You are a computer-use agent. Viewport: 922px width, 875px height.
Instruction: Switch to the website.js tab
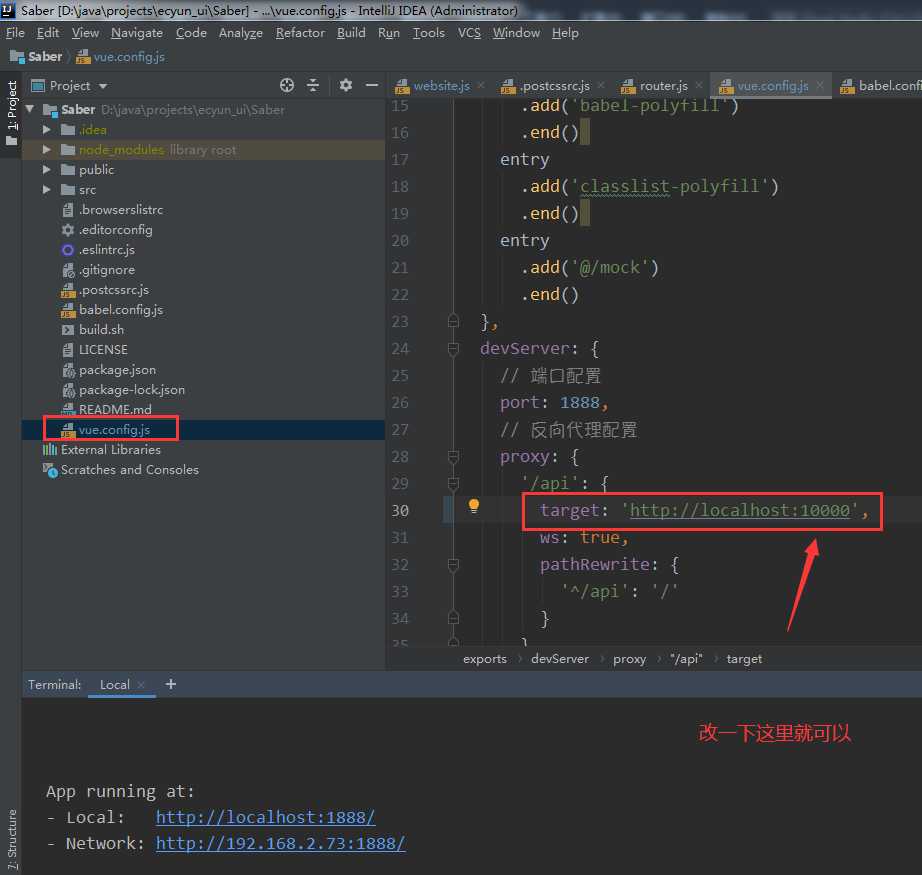tap(442, 86)
